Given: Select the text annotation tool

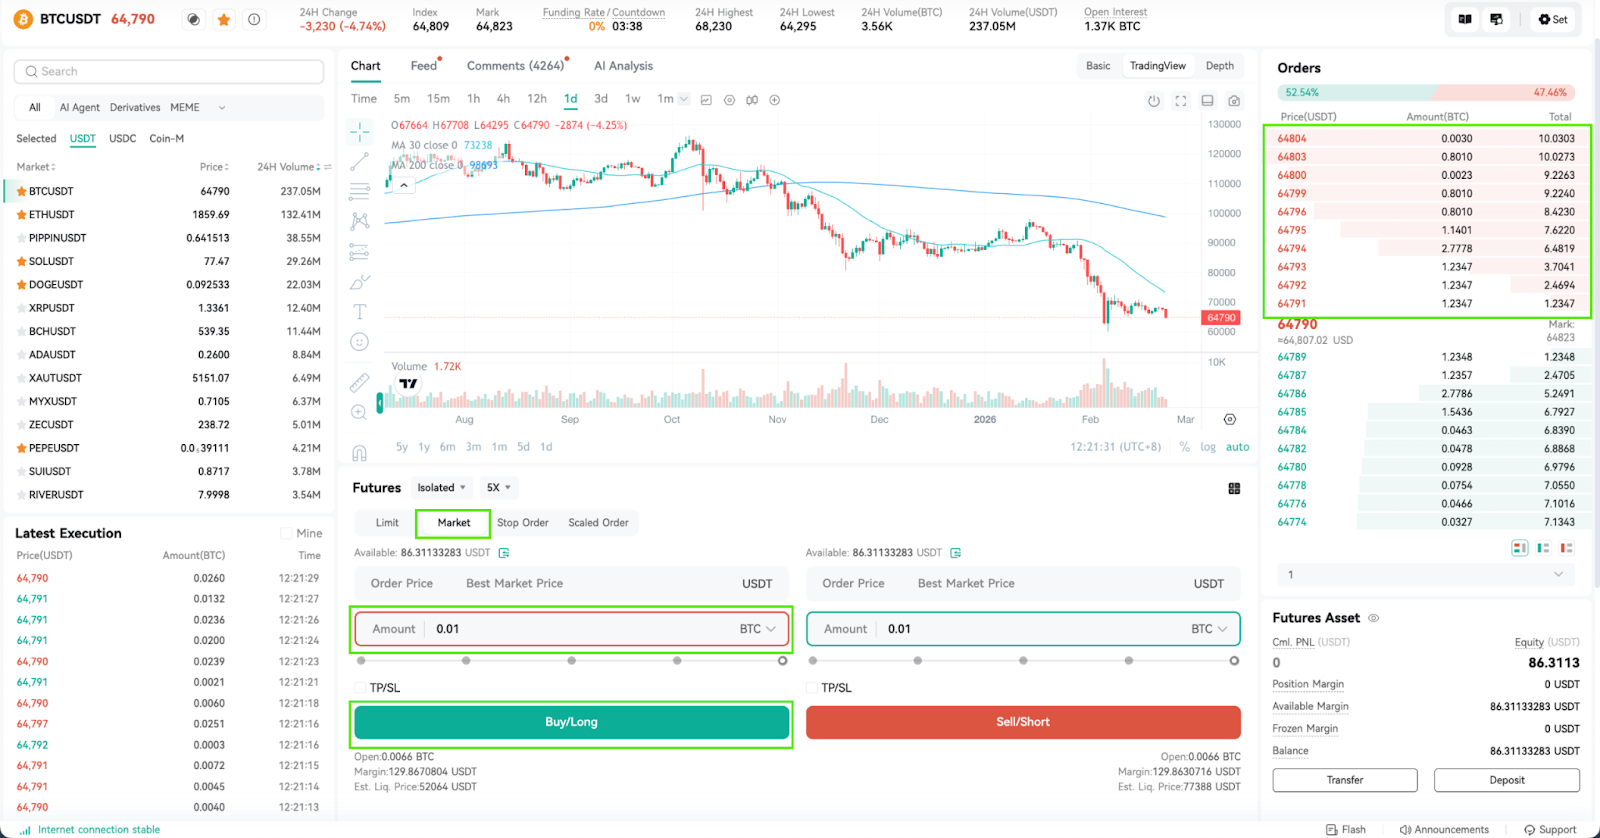Looking at the screenshot, I should [x=360, y=312].
